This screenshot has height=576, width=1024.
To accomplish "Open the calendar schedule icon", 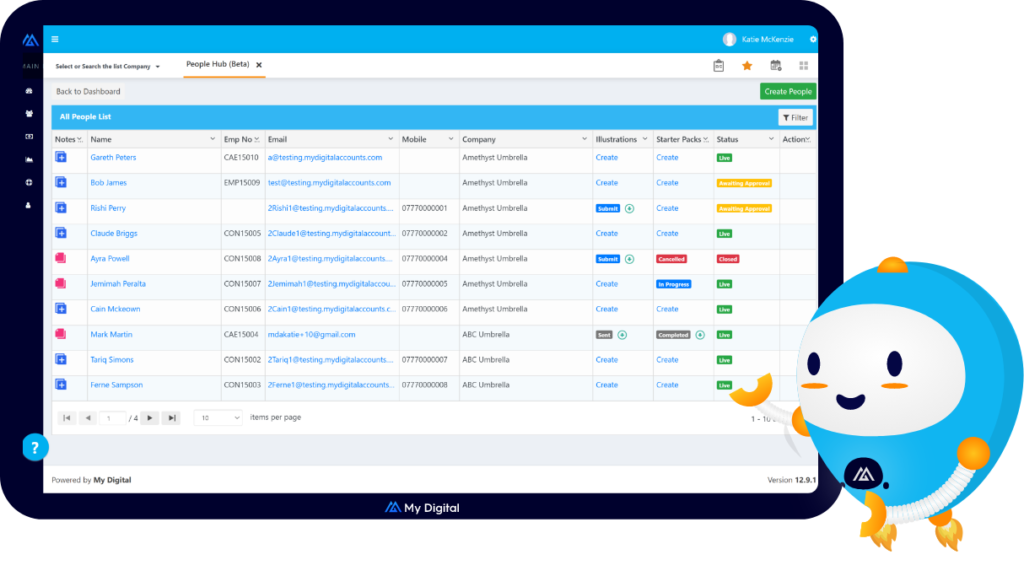I will coord(776,66).
